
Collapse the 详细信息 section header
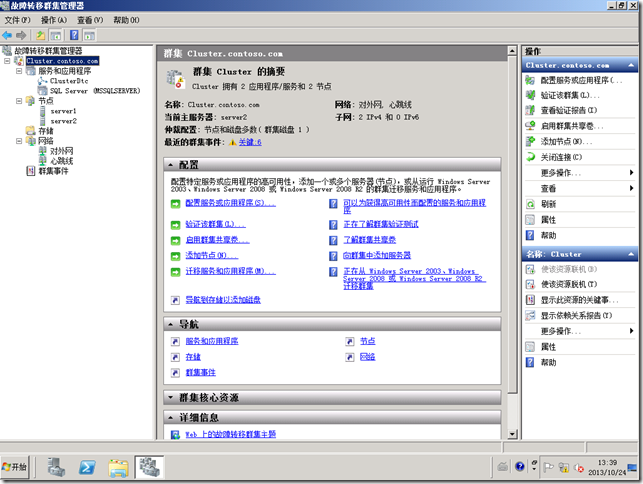pyautogui.click(x=332, y=418)
